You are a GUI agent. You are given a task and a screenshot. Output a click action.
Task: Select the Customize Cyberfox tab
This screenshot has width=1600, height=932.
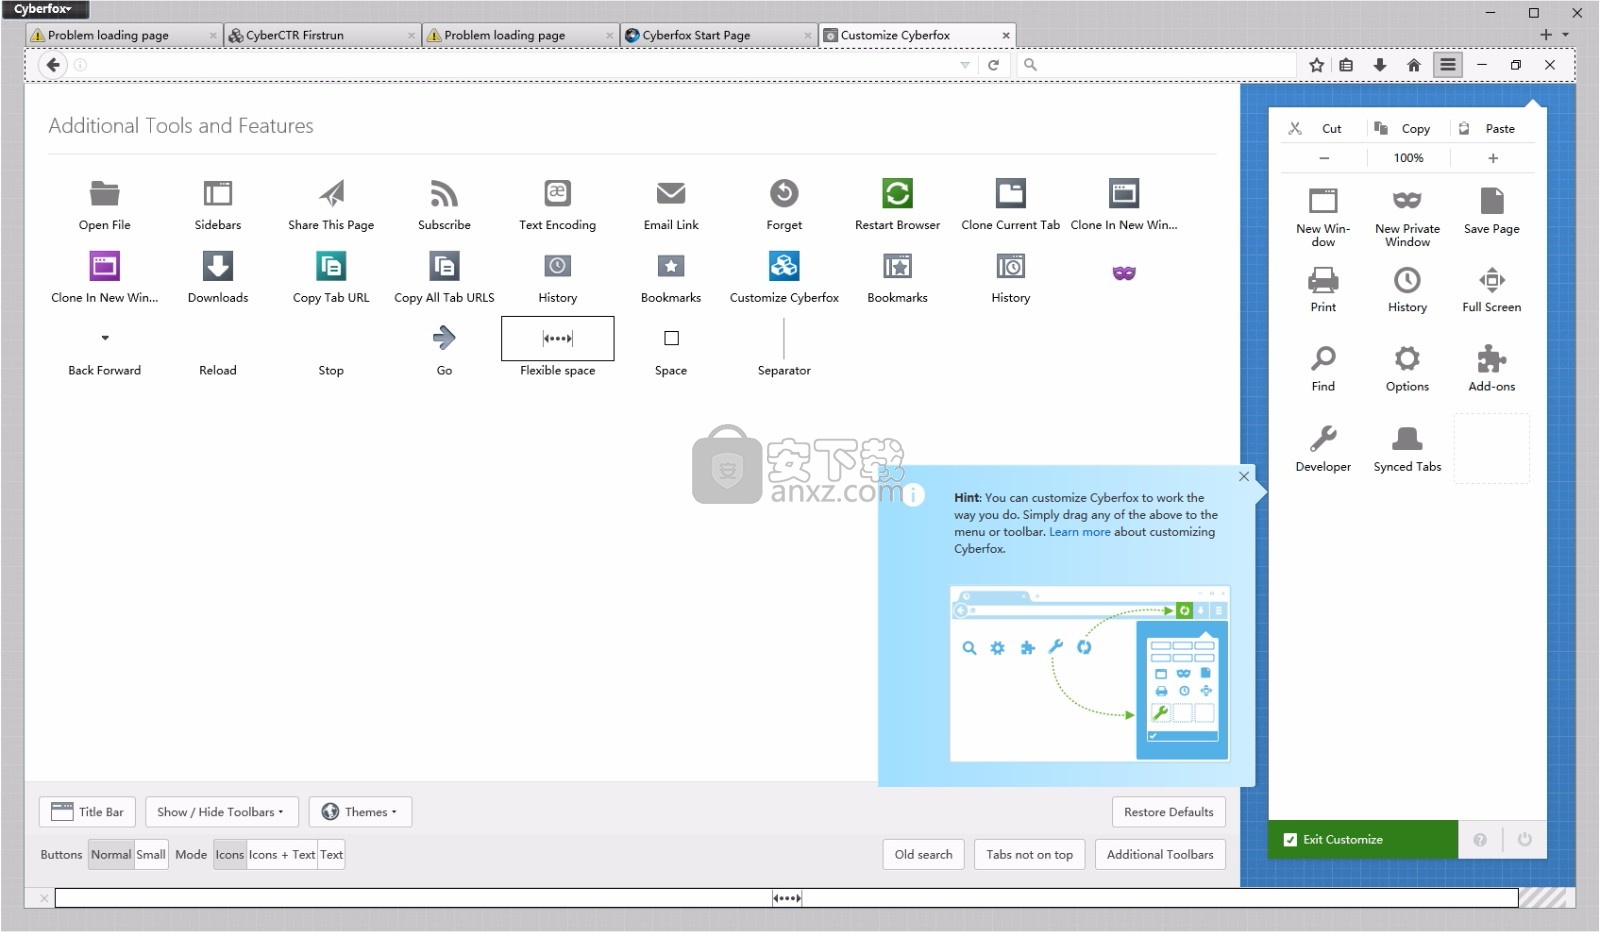click(x=917, y=35)
